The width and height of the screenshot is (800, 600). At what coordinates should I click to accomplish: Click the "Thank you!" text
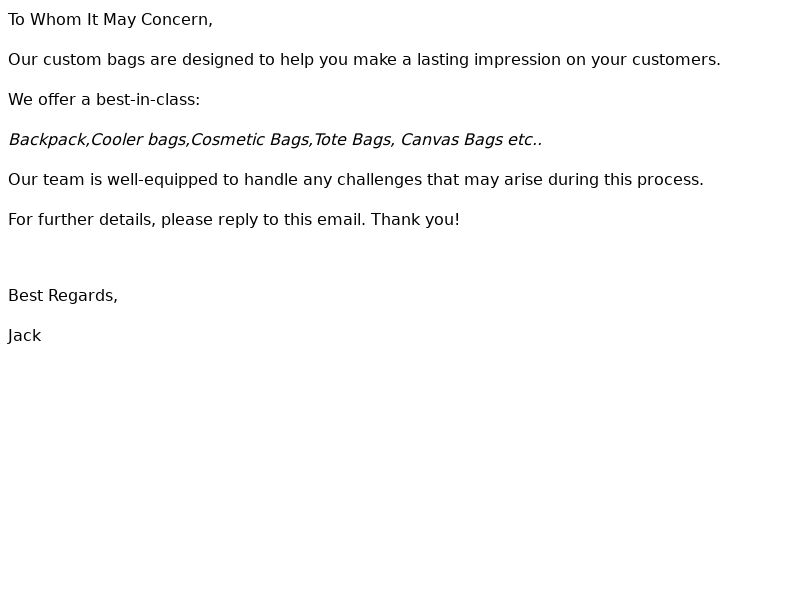click(415, 220)
